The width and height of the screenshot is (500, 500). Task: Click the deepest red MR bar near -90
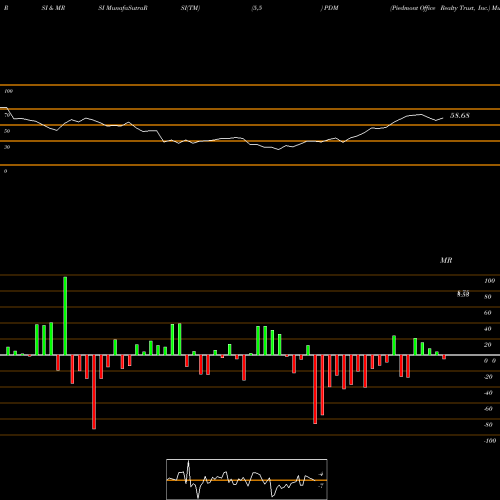(x=94, y=392)
